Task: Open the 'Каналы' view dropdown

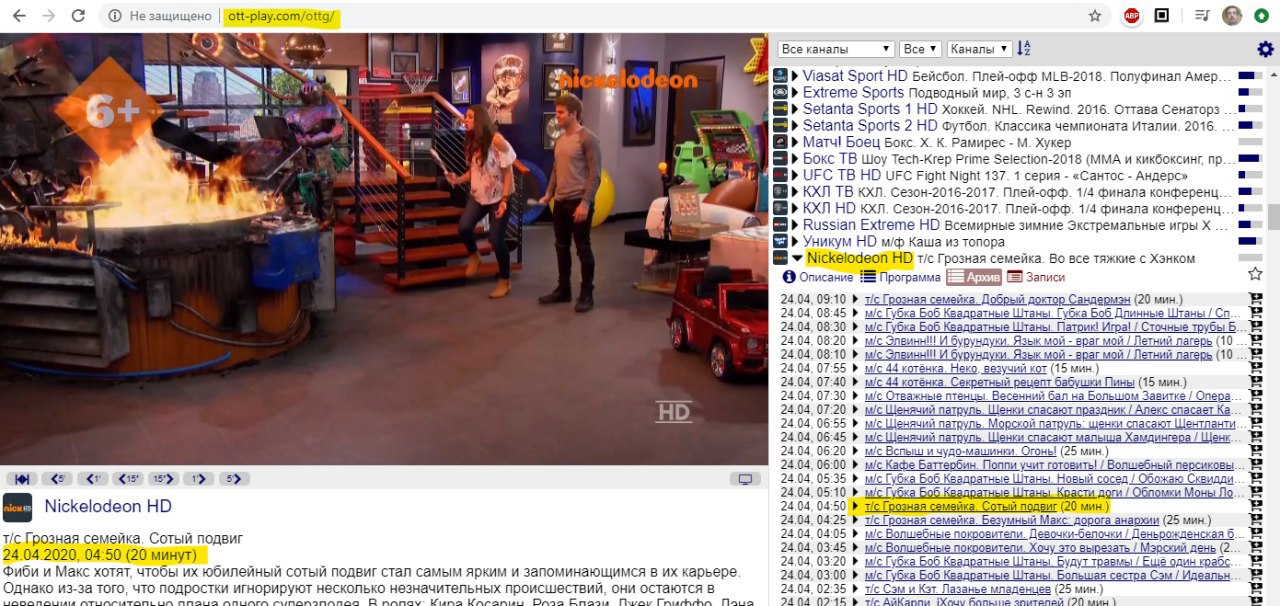Action: pyautogui.click(x=979, y=49)
